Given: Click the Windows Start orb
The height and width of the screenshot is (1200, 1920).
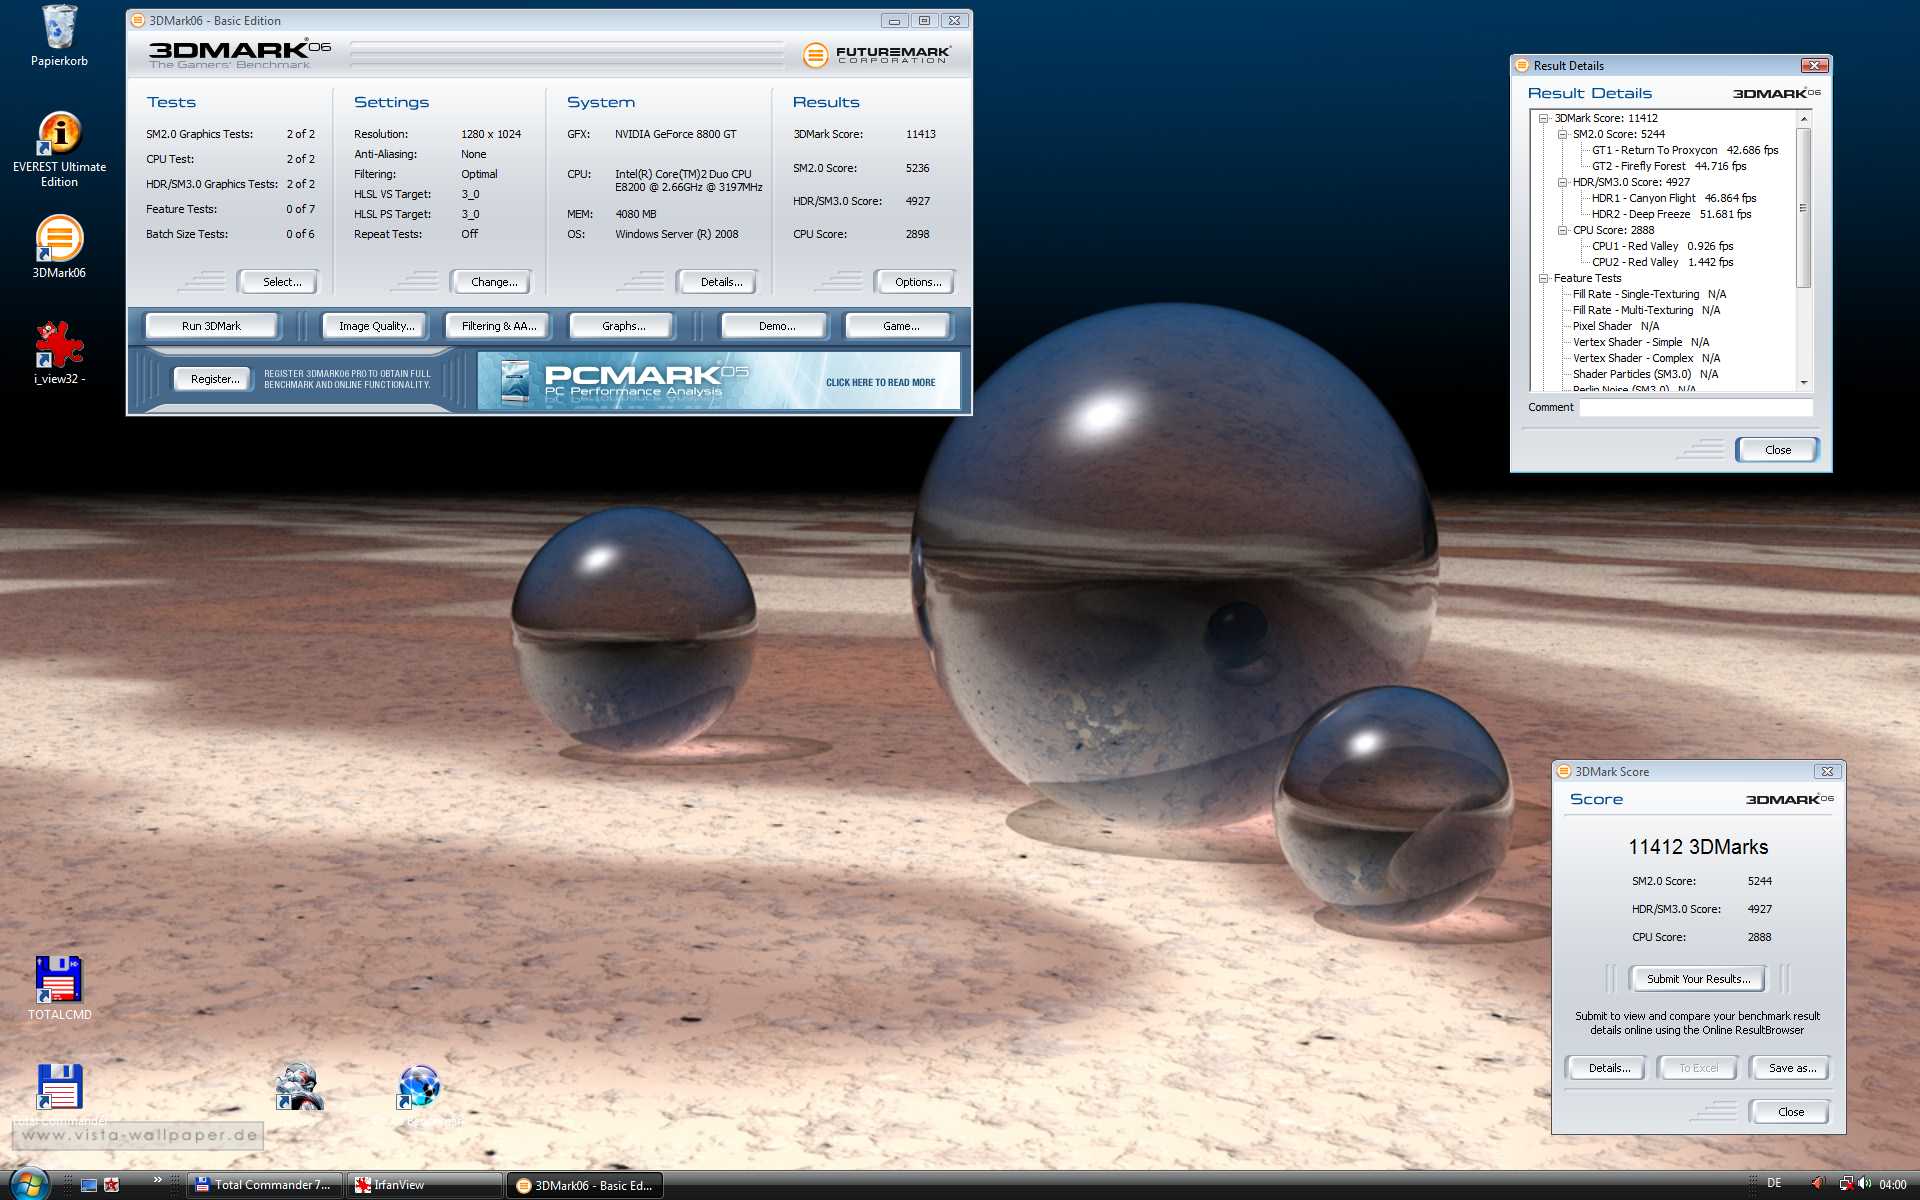Looking at the screenshot, I should 28,1184.
